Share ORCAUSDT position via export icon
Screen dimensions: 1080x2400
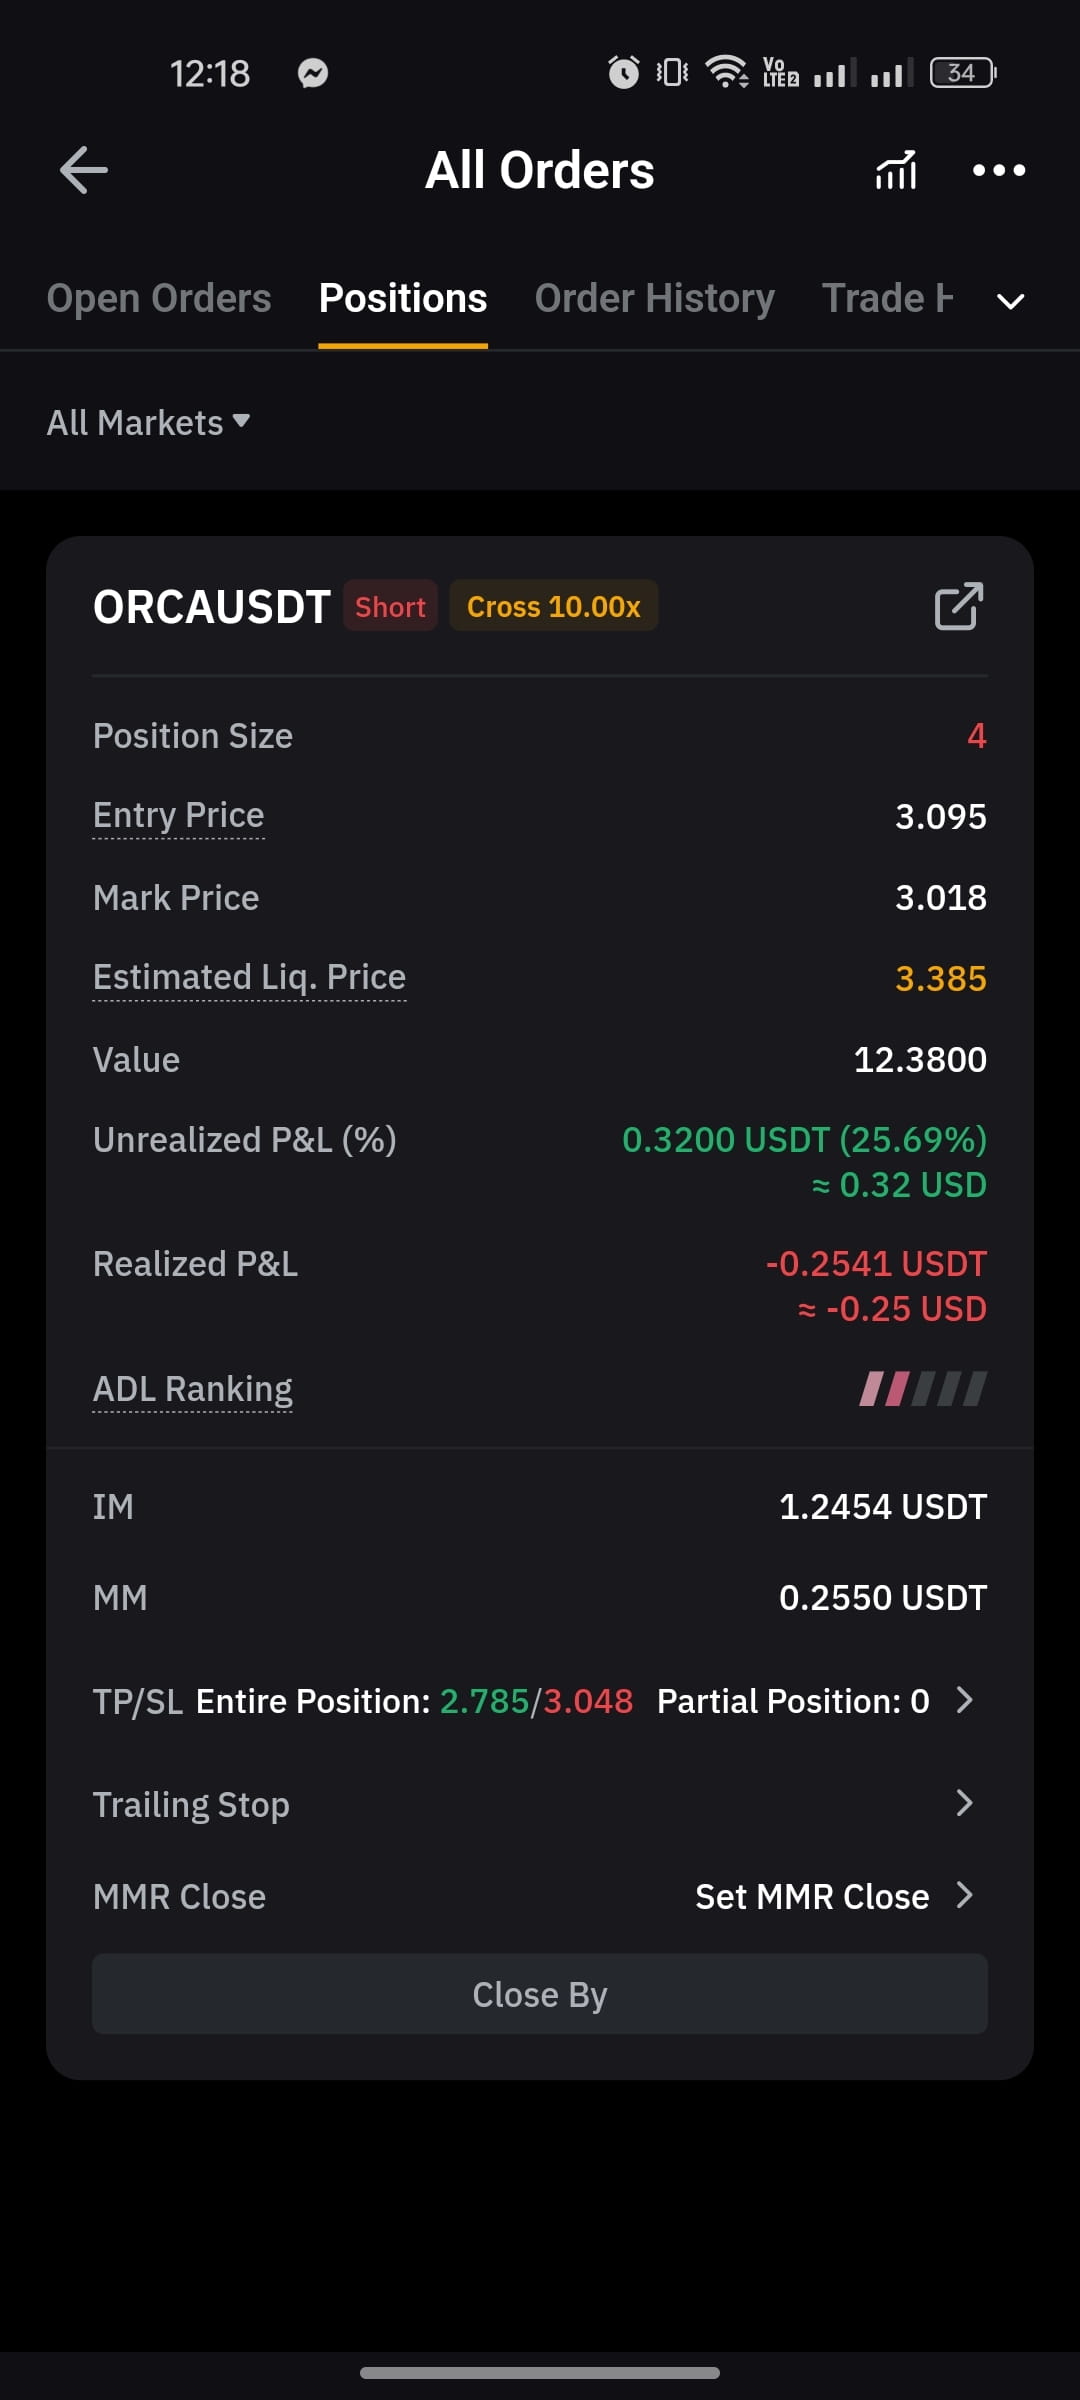[959, 606]
